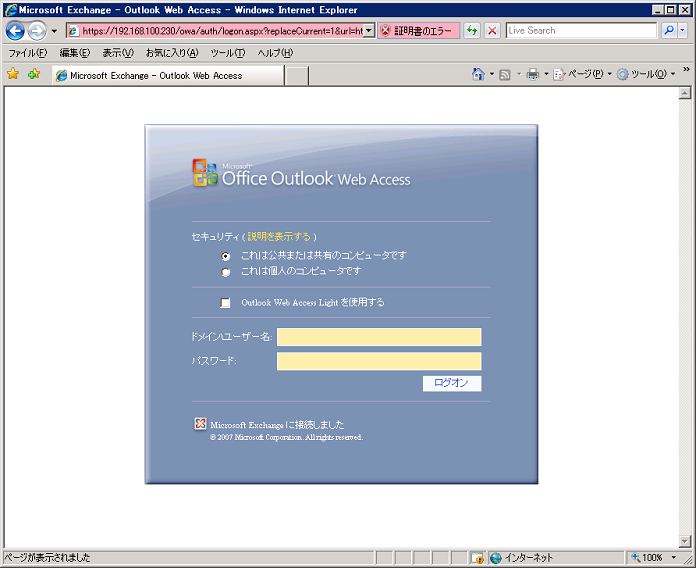Go back with the browser Back arrow
This screenshot has height=568, width=696.
15,31
